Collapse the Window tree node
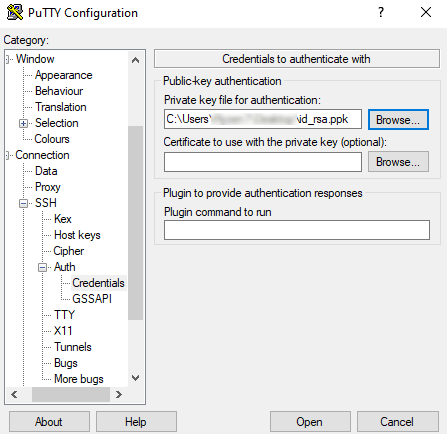The image size is (447, 434). tap(7, 59)
